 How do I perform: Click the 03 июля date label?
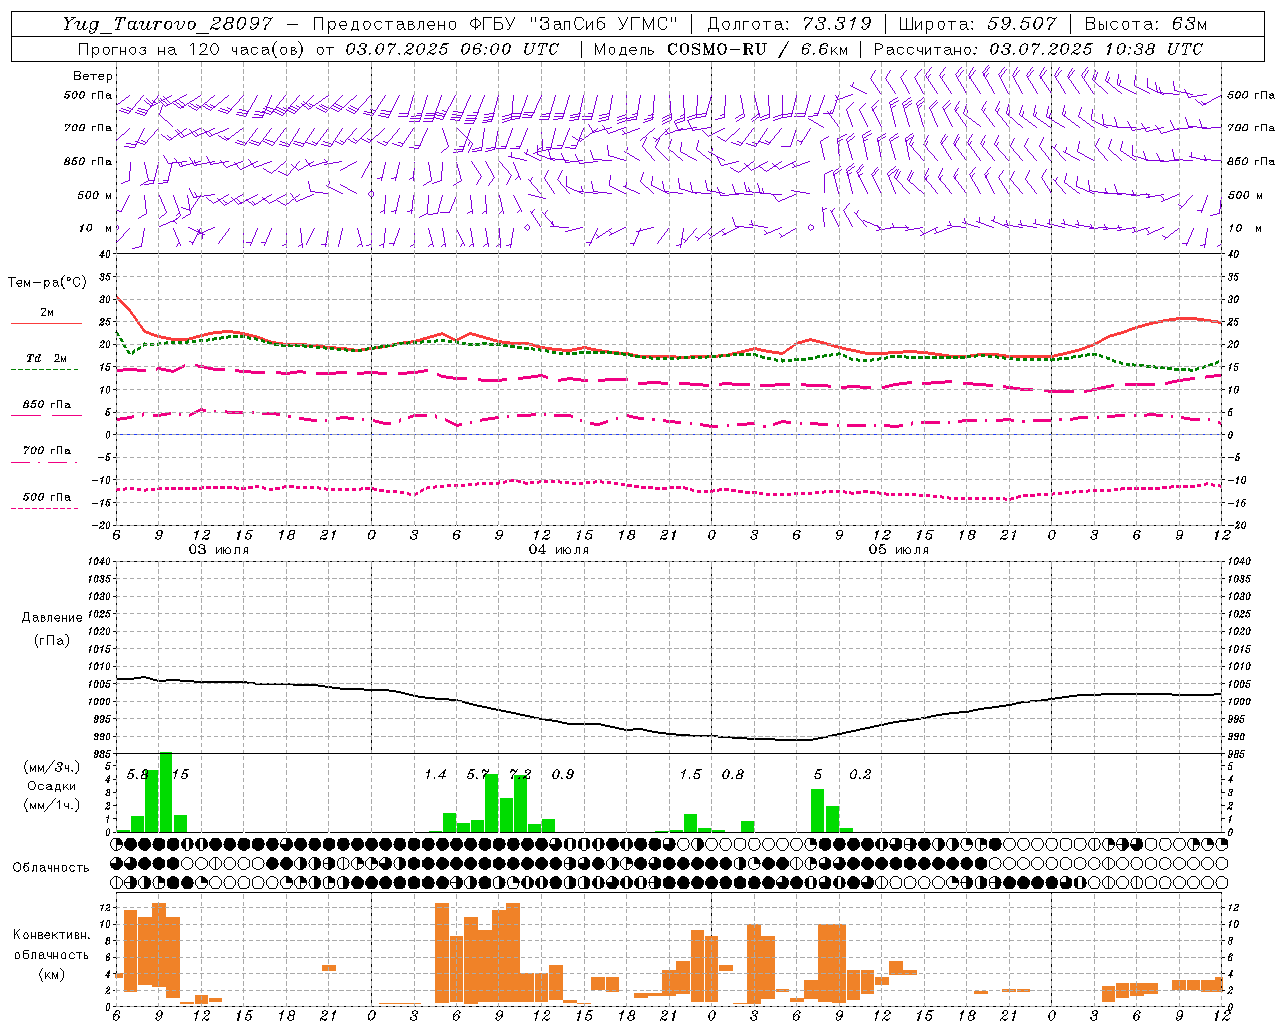pyautogui.click(x=219, y=550)
